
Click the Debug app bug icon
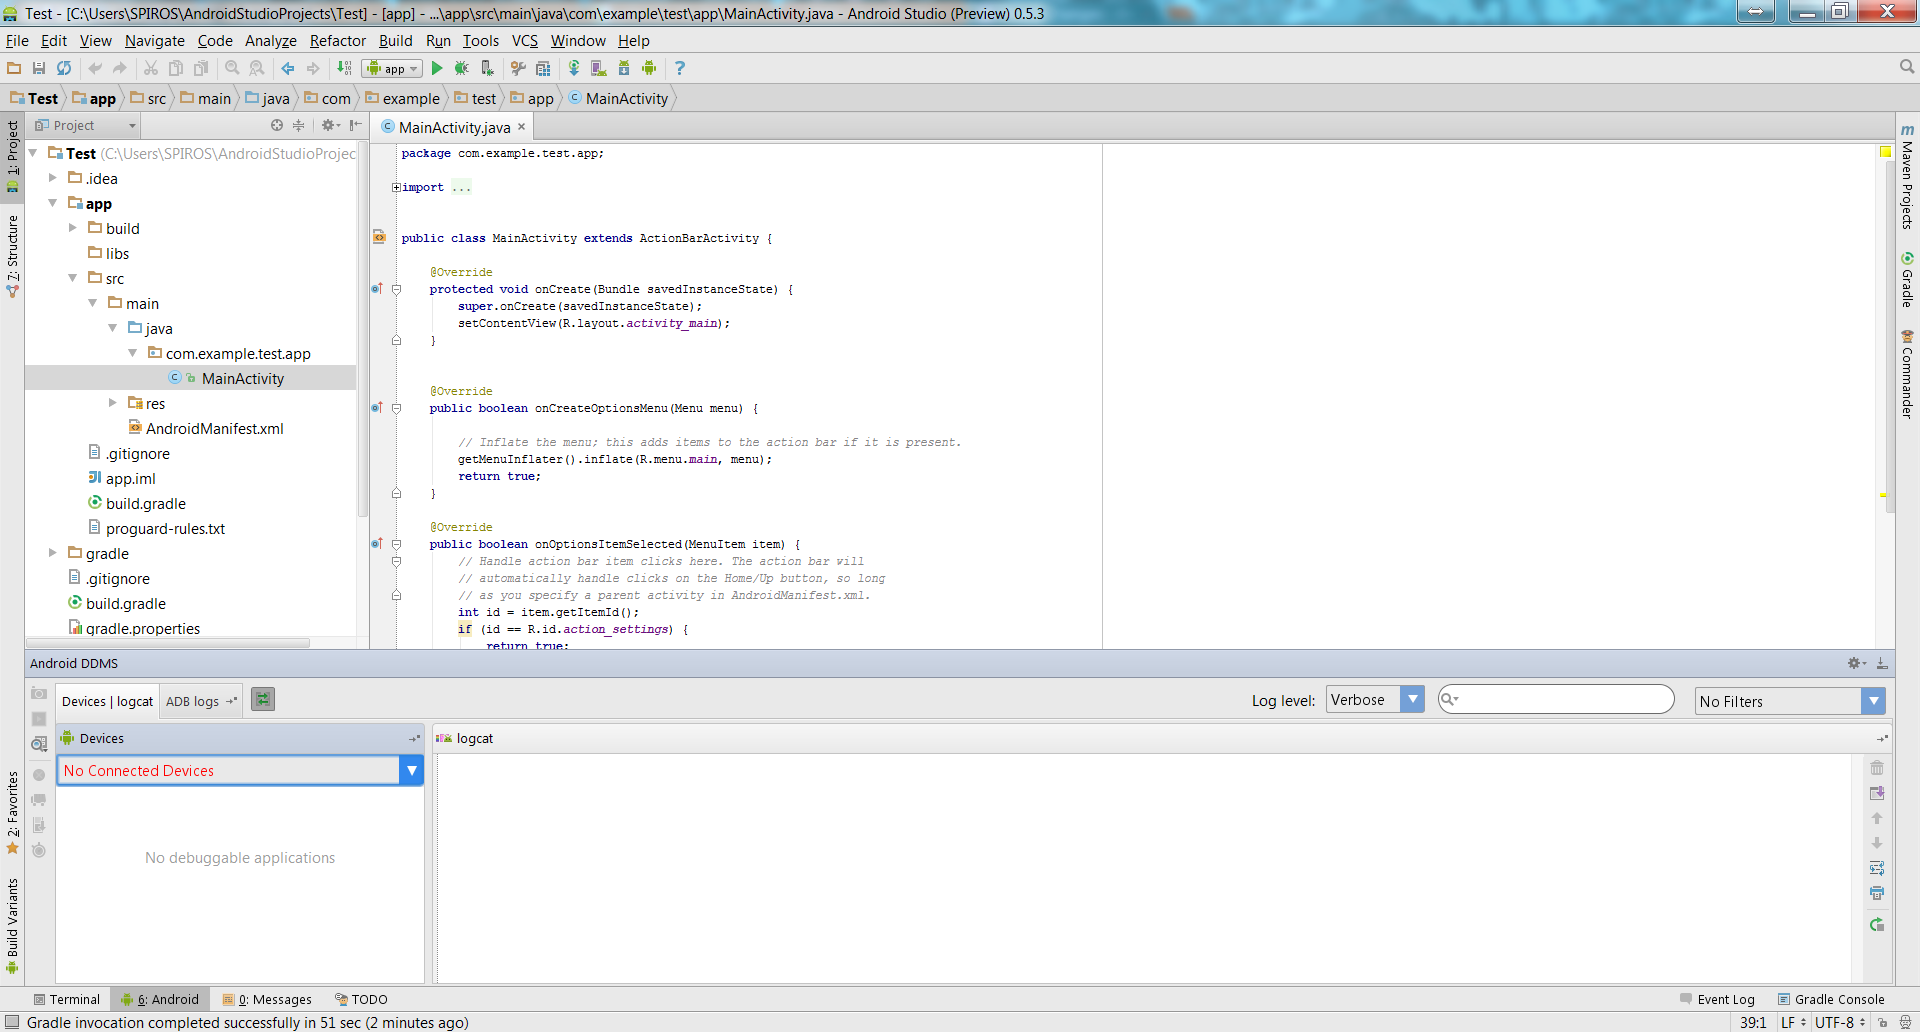(462, 68)
